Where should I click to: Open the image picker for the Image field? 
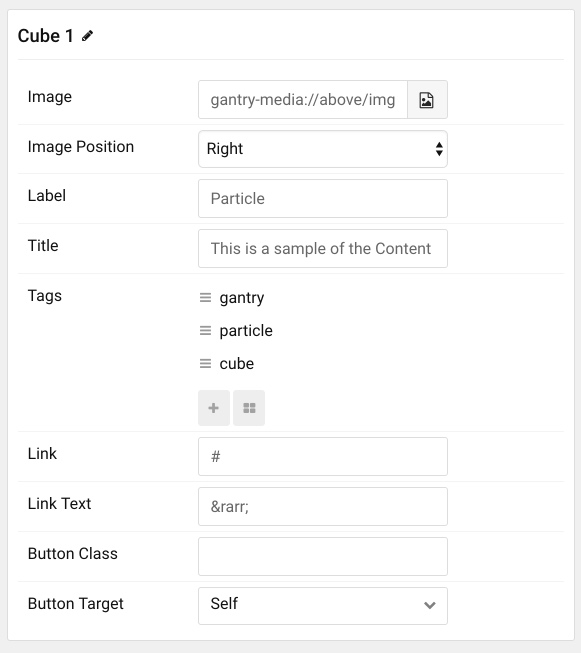427,100
